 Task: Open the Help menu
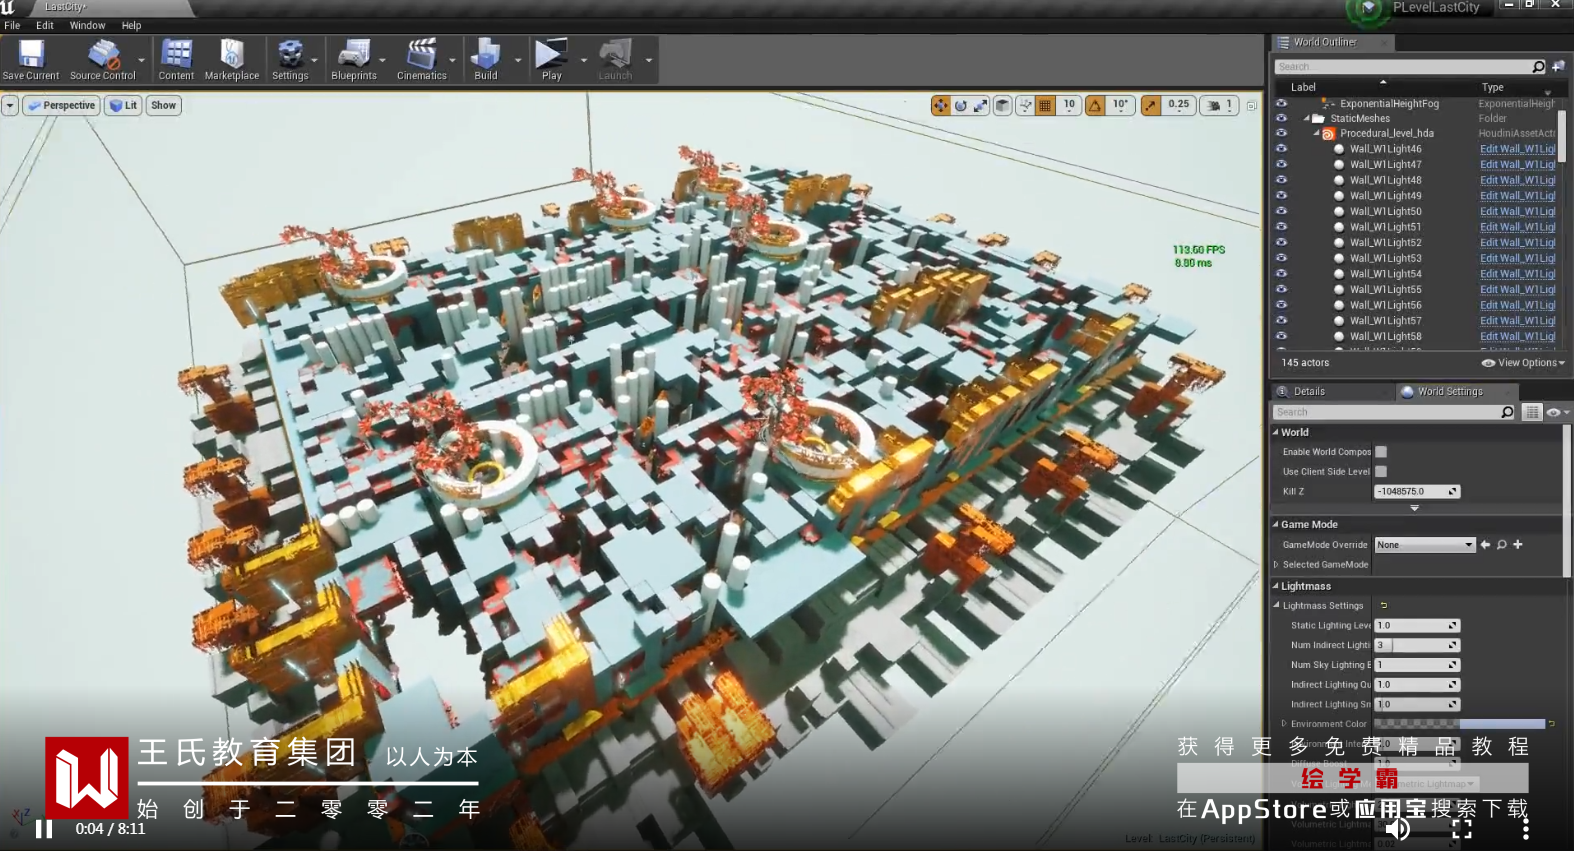131,26
